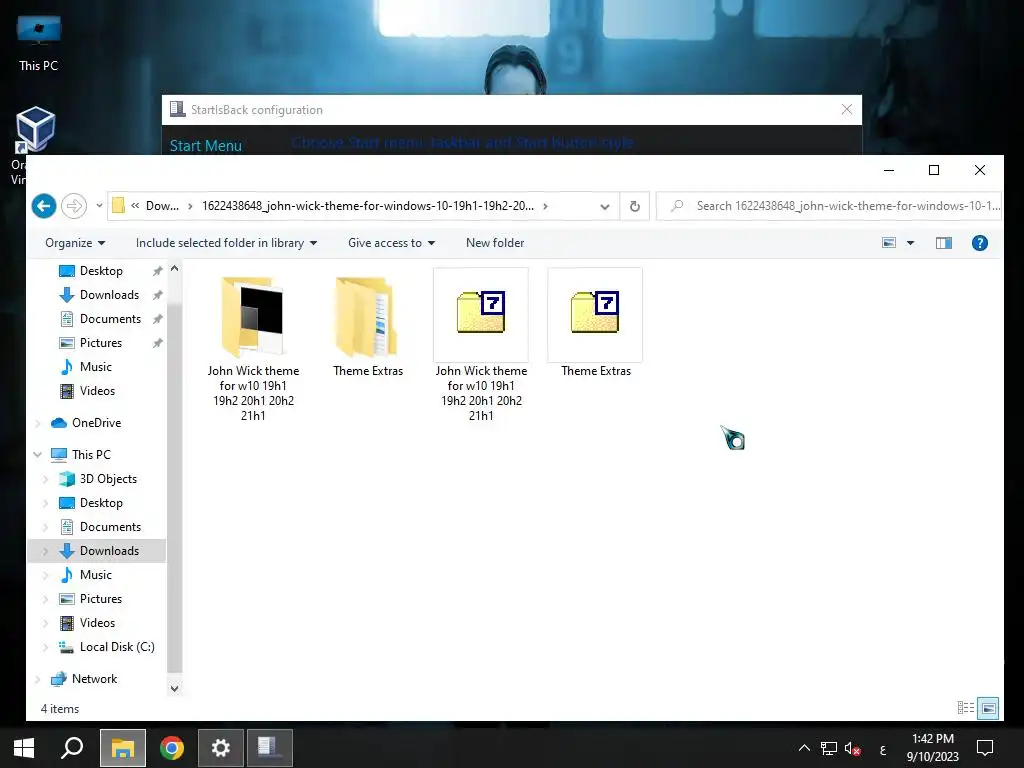The image size is (1024, 768).
Task: Open OneDrive in navigation pane
Action: coord(96,423)
